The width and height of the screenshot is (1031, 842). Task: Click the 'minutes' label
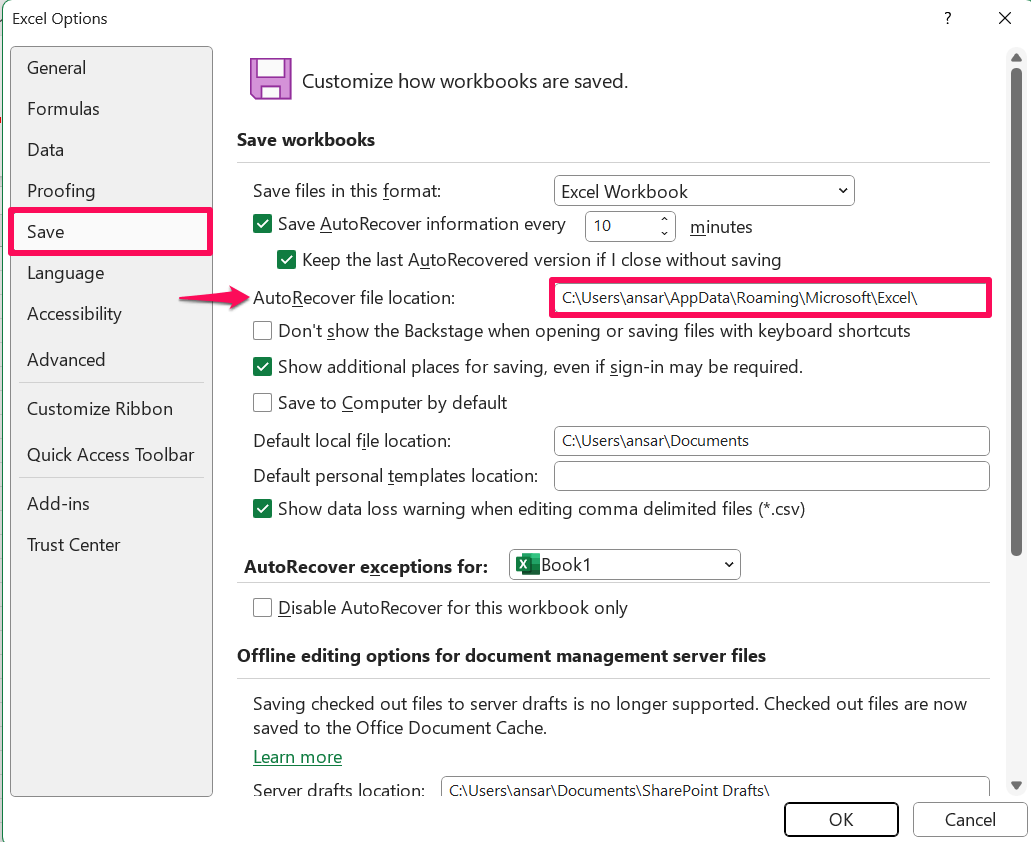(721, 227)
